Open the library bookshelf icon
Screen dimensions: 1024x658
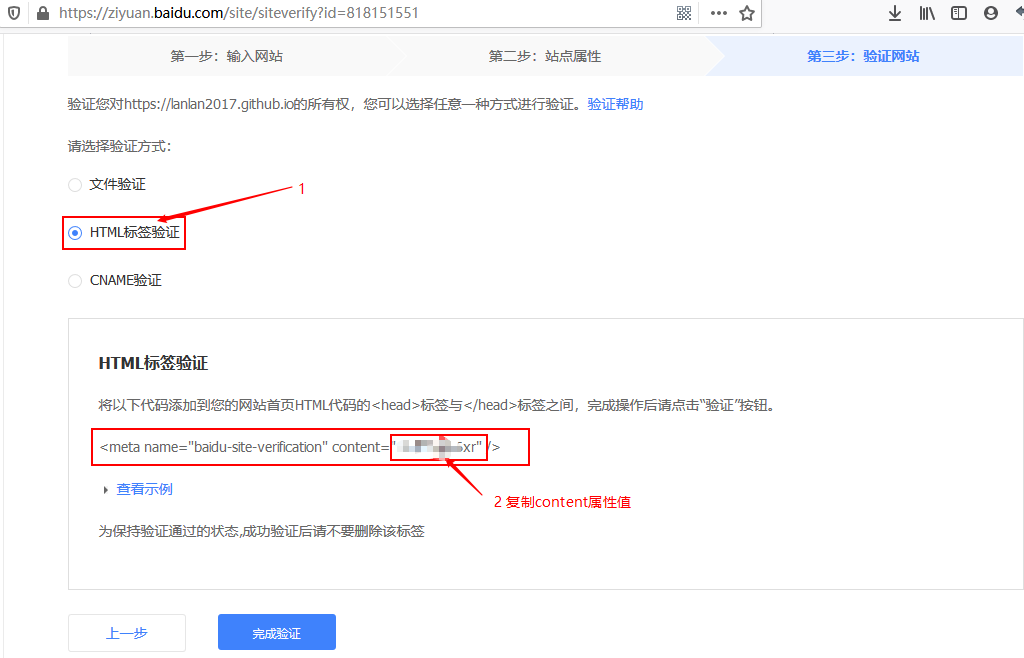coord(927,13)
